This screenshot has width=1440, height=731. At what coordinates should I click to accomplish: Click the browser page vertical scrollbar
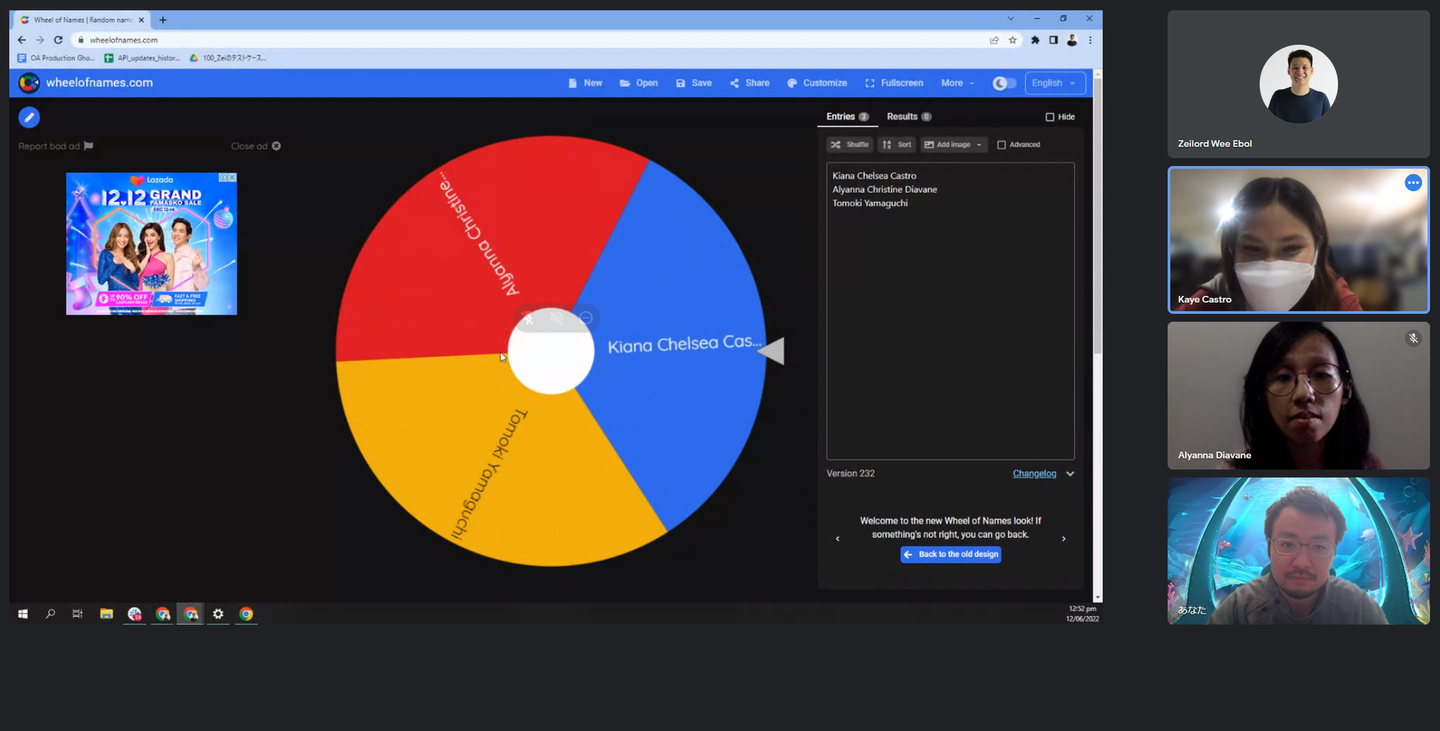[1098, 216]
